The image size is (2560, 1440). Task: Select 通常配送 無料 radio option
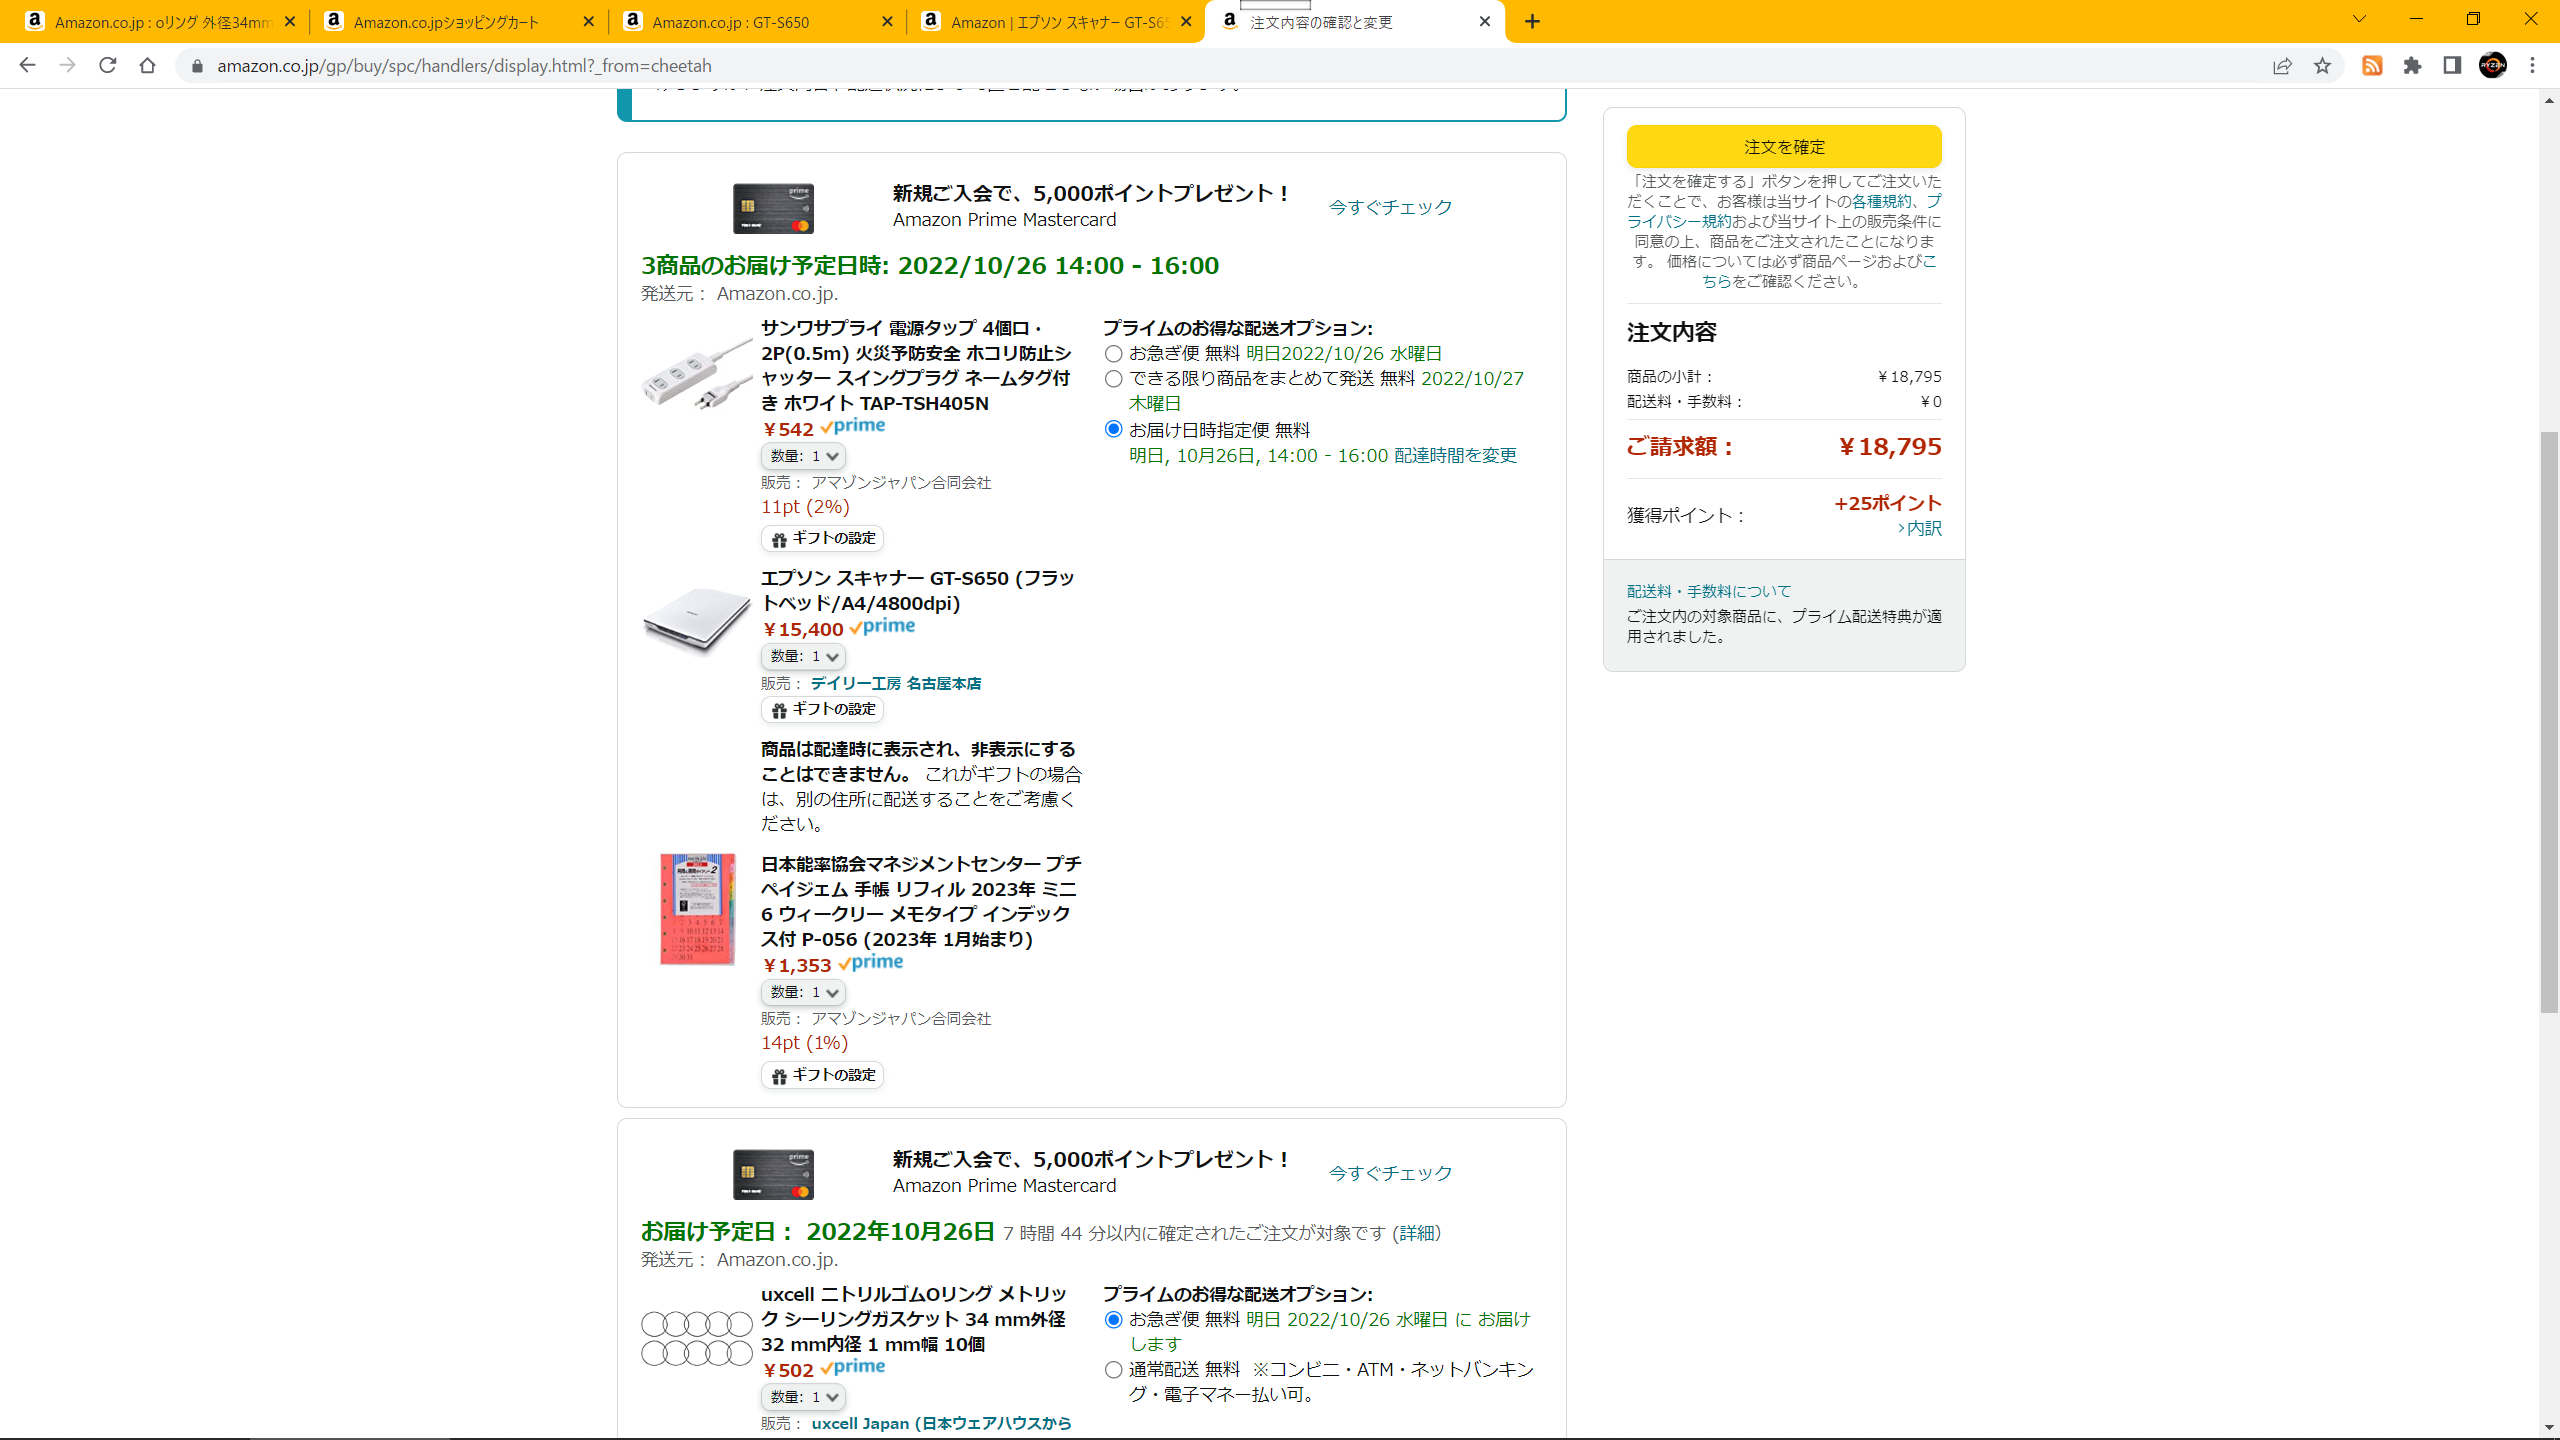[x=1113, y=1370]
